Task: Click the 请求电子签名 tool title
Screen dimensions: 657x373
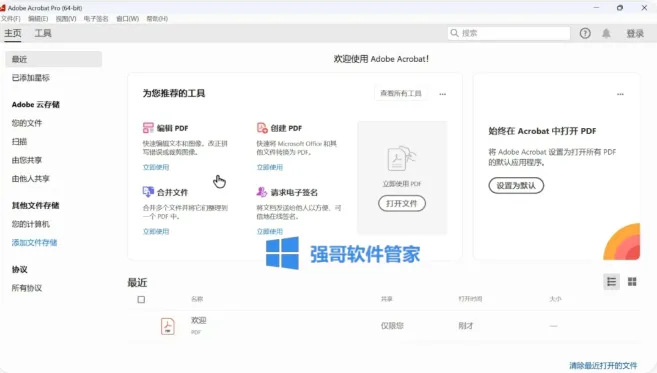Action: 294,192
